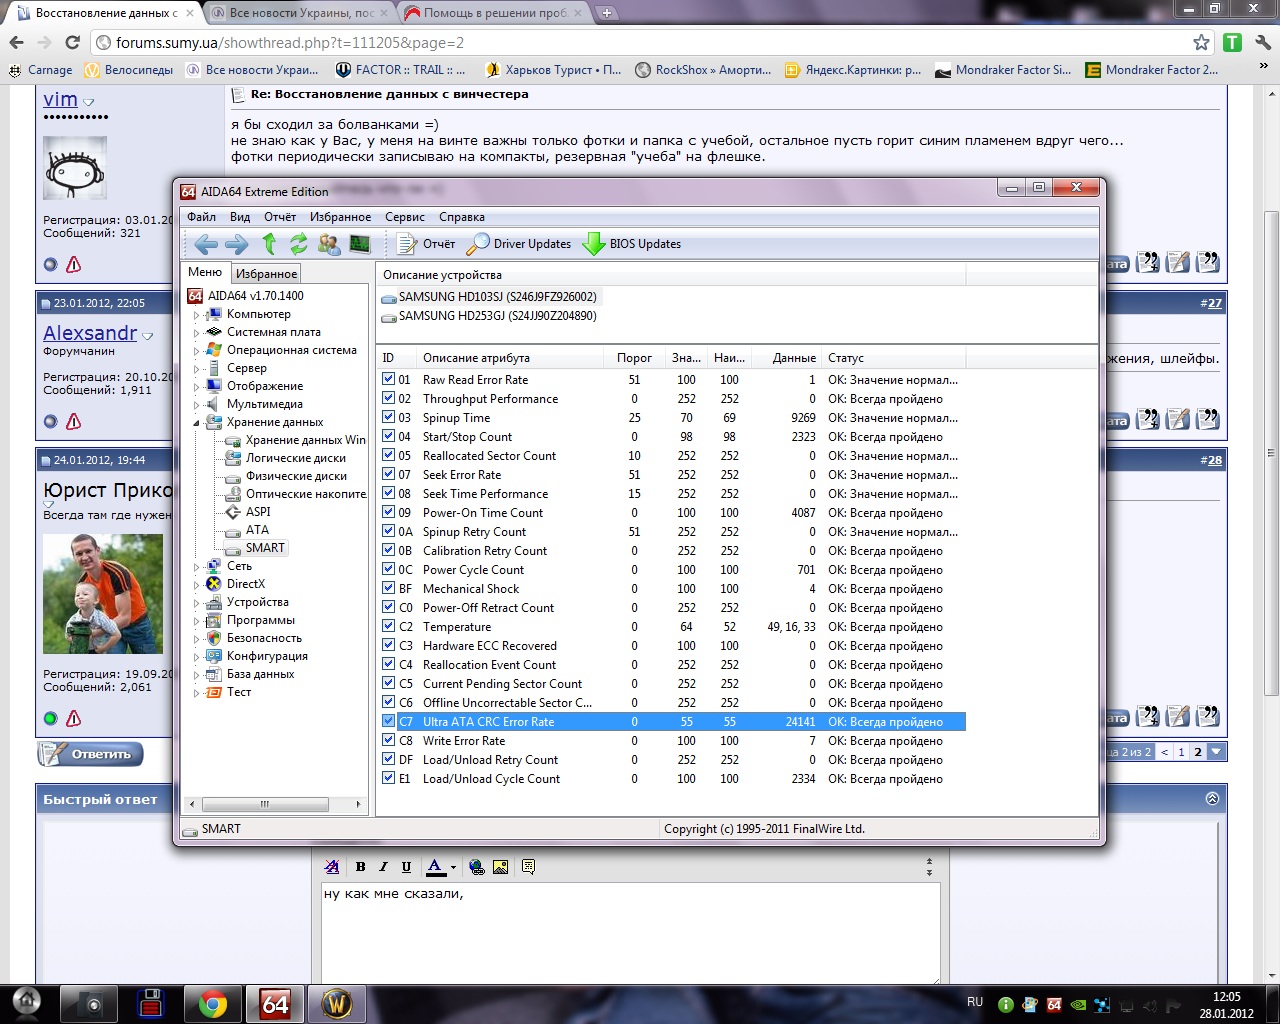Open the Alexsandr user profile link
Viewport: 1280px width, 1024px height.
90,333
